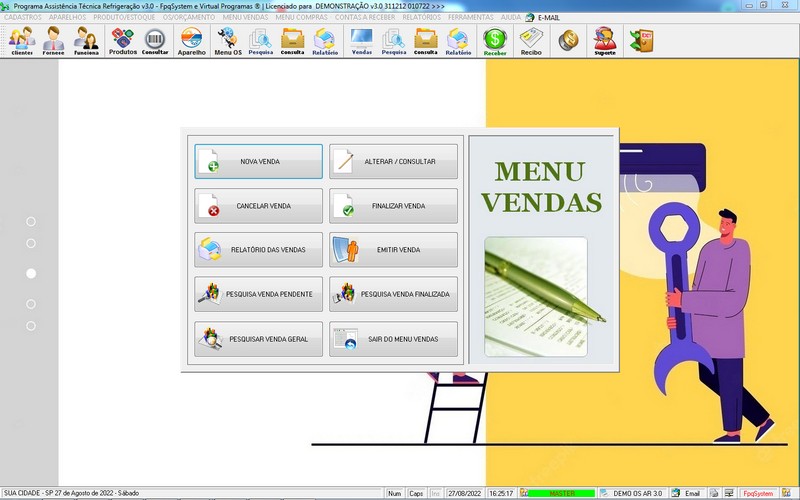Image resolution: width=800 pixels, height=500 pixels.
Task: Click the Consulta icon left of the Receber icon
Action: click(426, 41)
